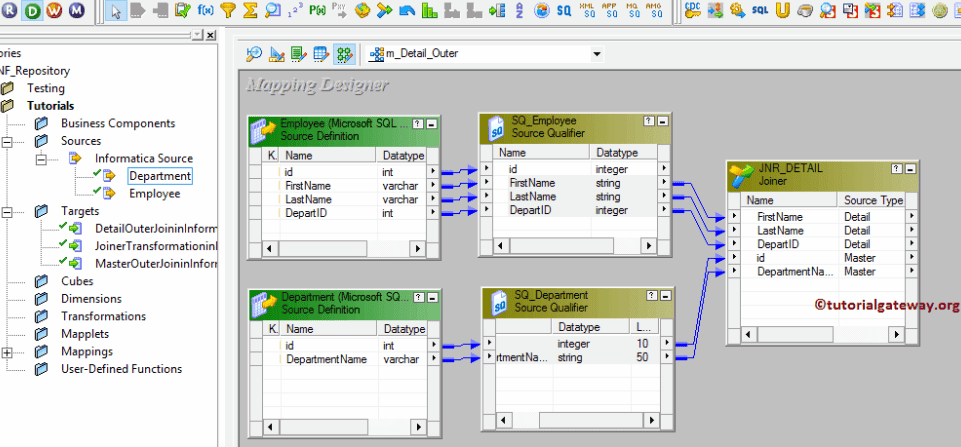Add an SQL transformation icon
This screenshot has height=447, width=961.
point(759,10)
